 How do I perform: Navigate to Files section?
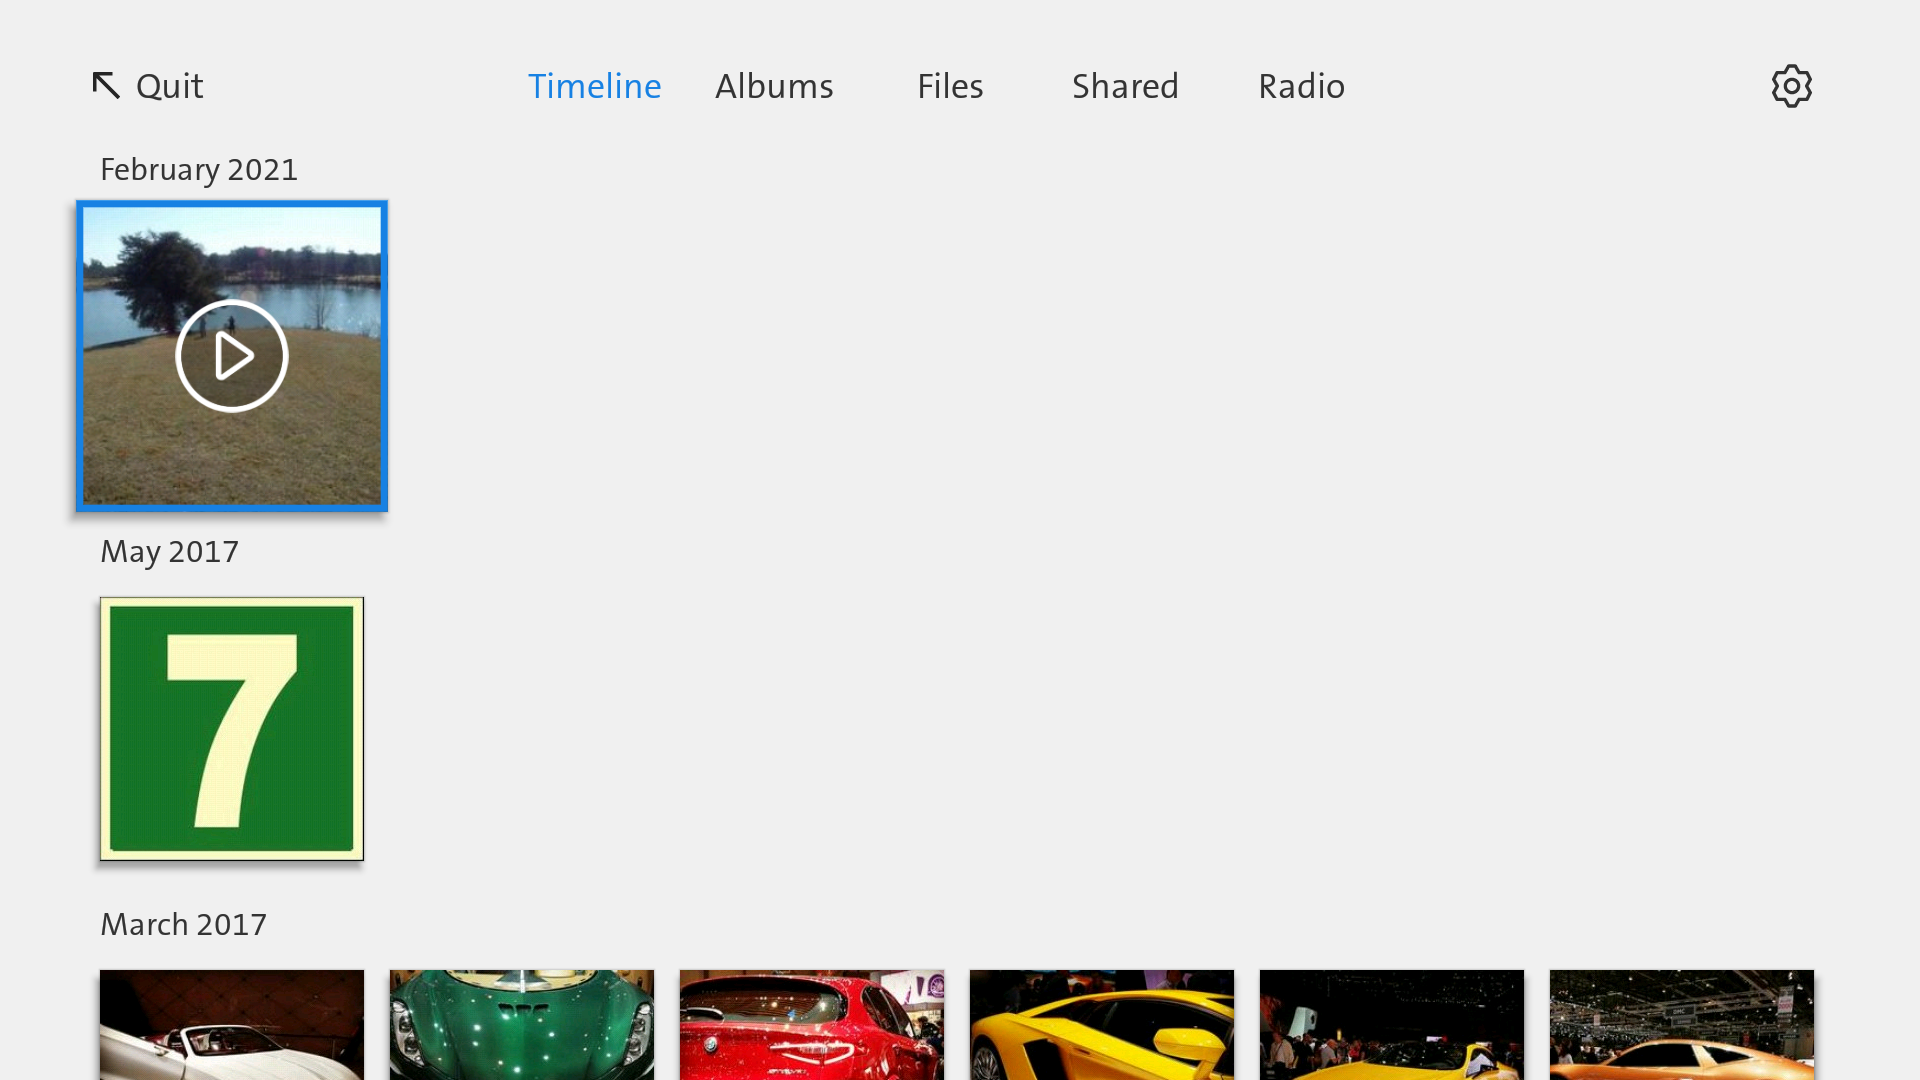949,84
